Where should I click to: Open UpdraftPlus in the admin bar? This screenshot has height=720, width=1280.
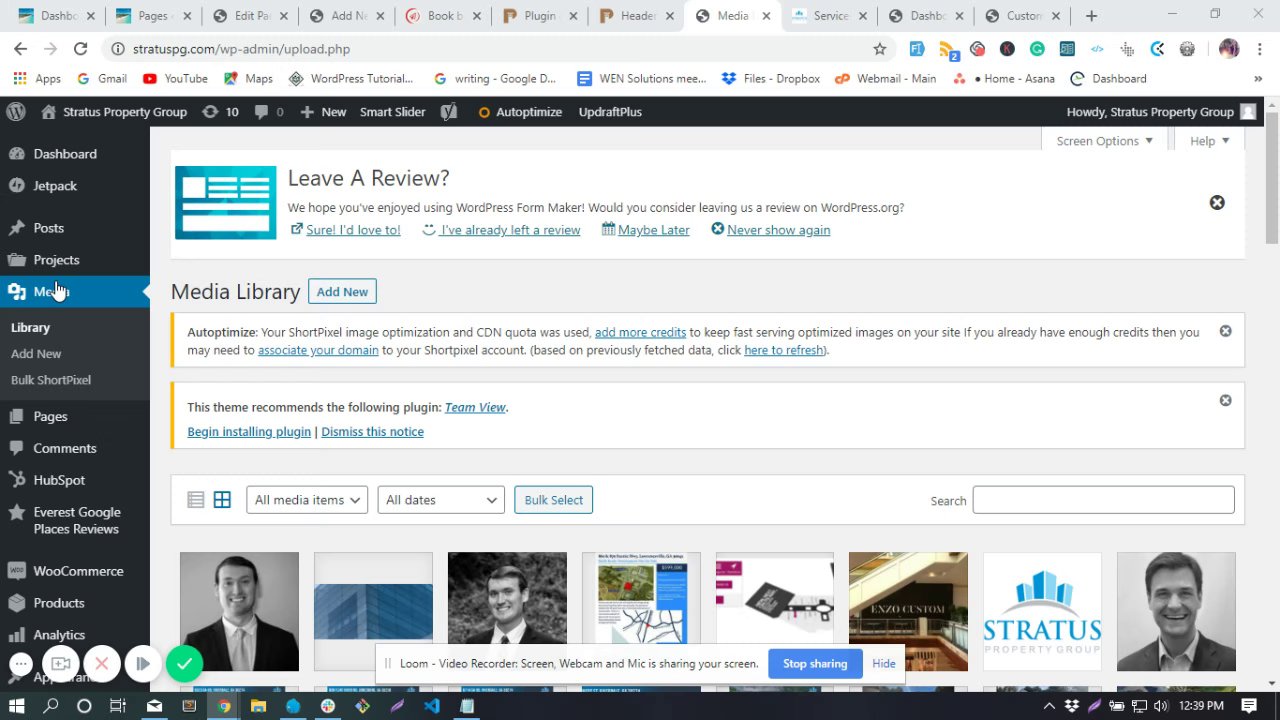(x=610, y=112)
